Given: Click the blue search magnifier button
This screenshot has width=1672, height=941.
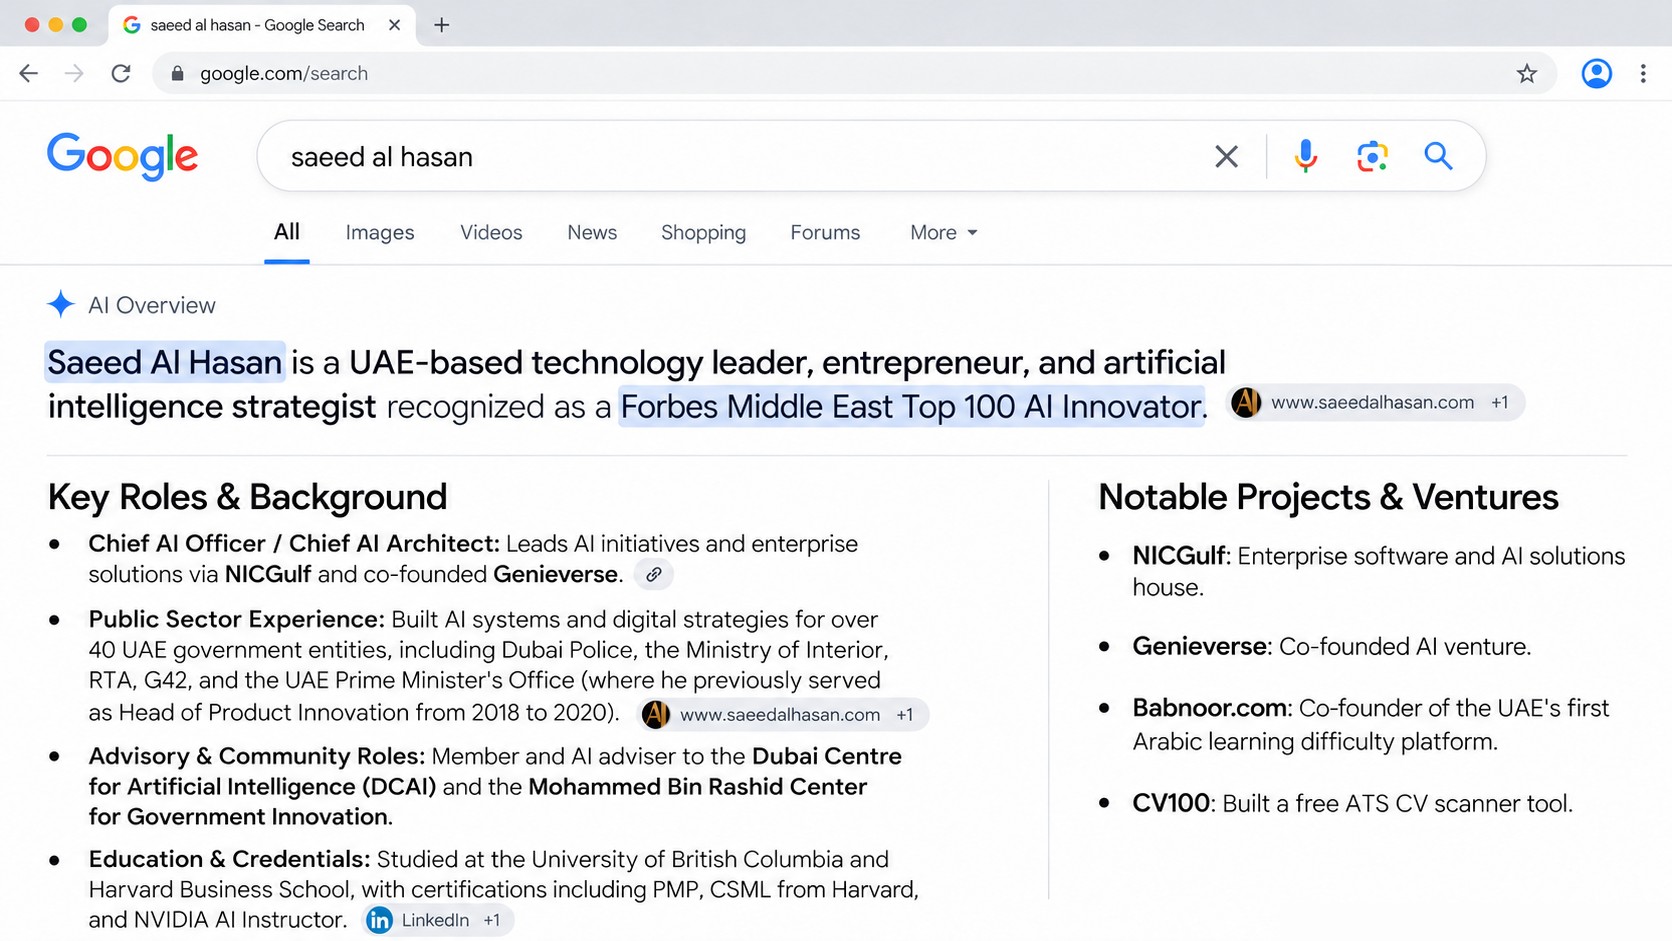Looking at the screenshot, I should (x=1438, y=156).
